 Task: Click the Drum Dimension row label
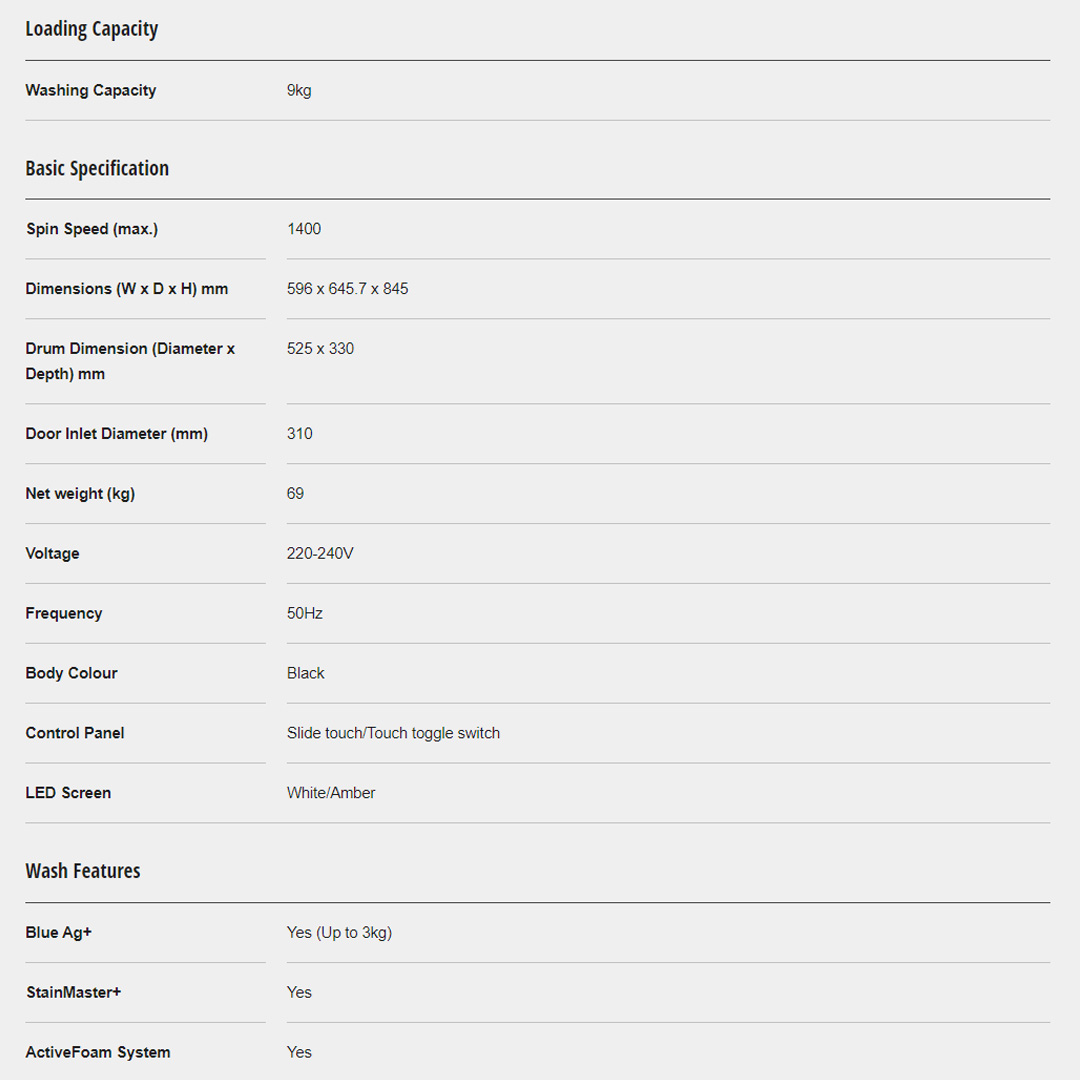click(130, 361)
